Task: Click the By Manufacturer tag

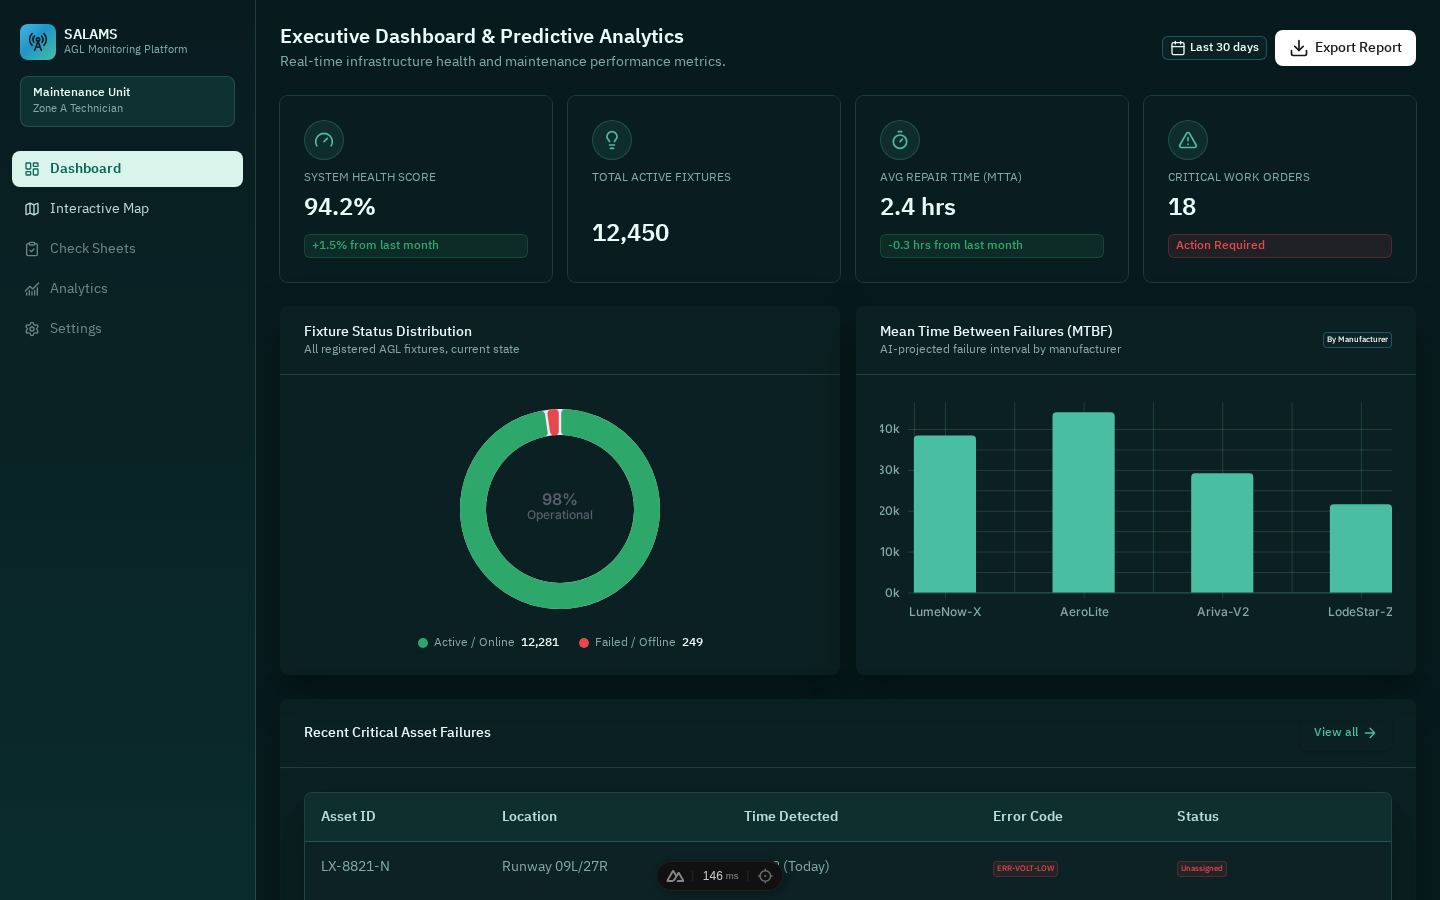Action: click(x=1357, y=340)
